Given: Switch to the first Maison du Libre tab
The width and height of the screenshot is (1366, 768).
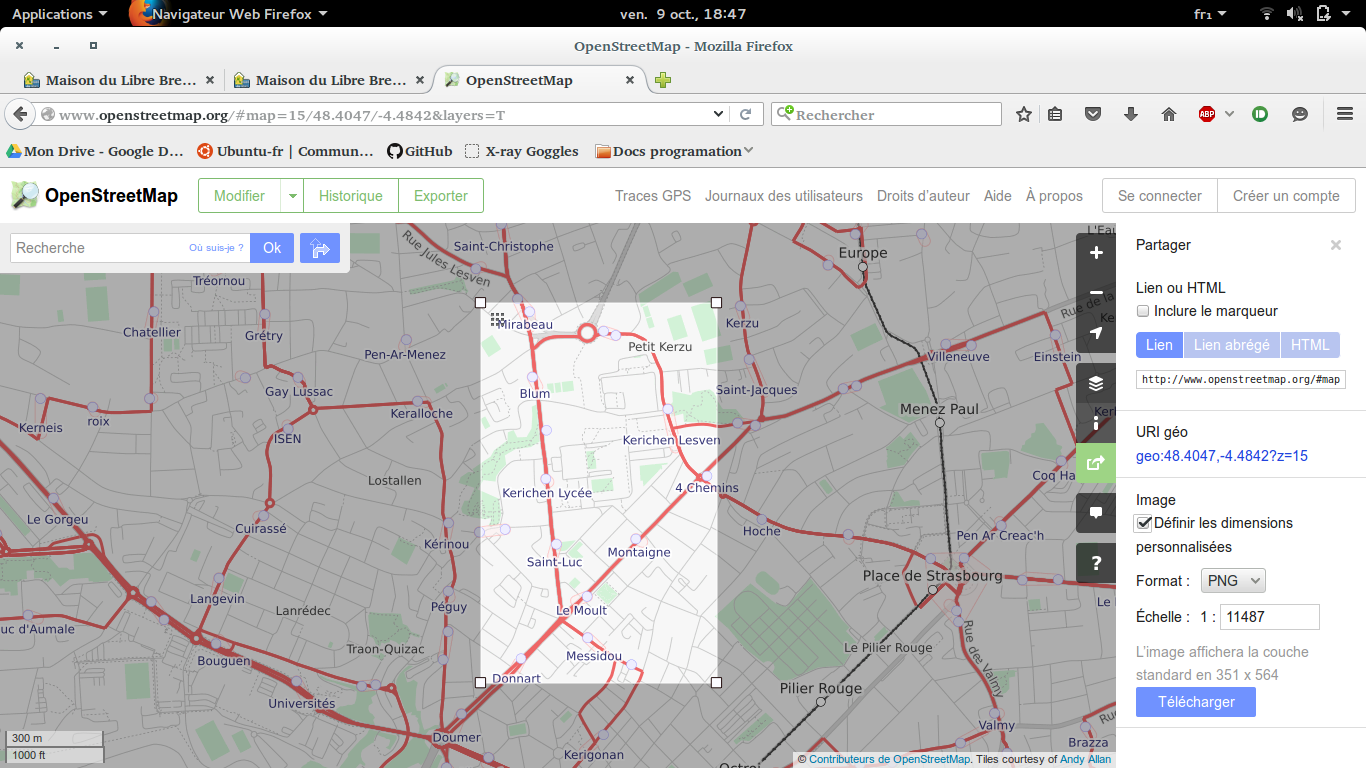Looking at the screenshot, I should [x=117, y=81].
